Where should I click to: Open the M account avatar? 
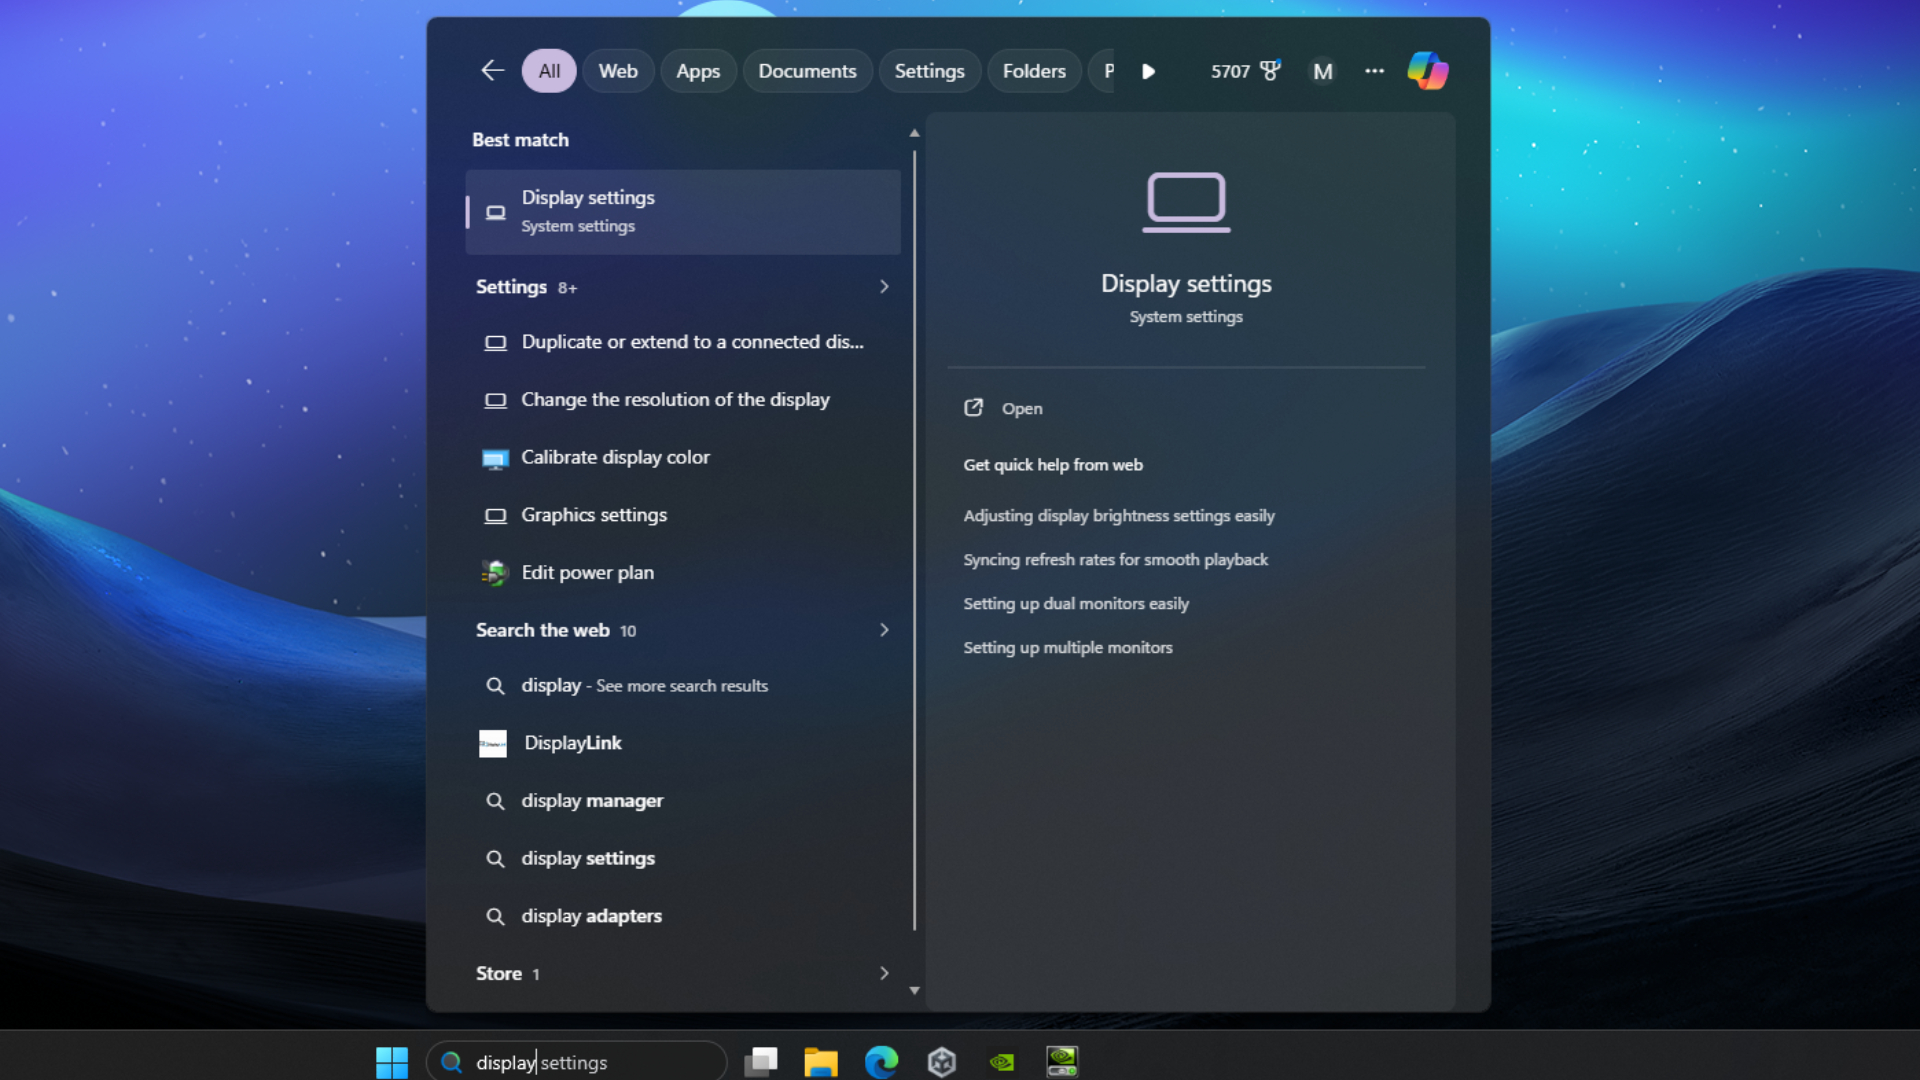pos(1322,71)
